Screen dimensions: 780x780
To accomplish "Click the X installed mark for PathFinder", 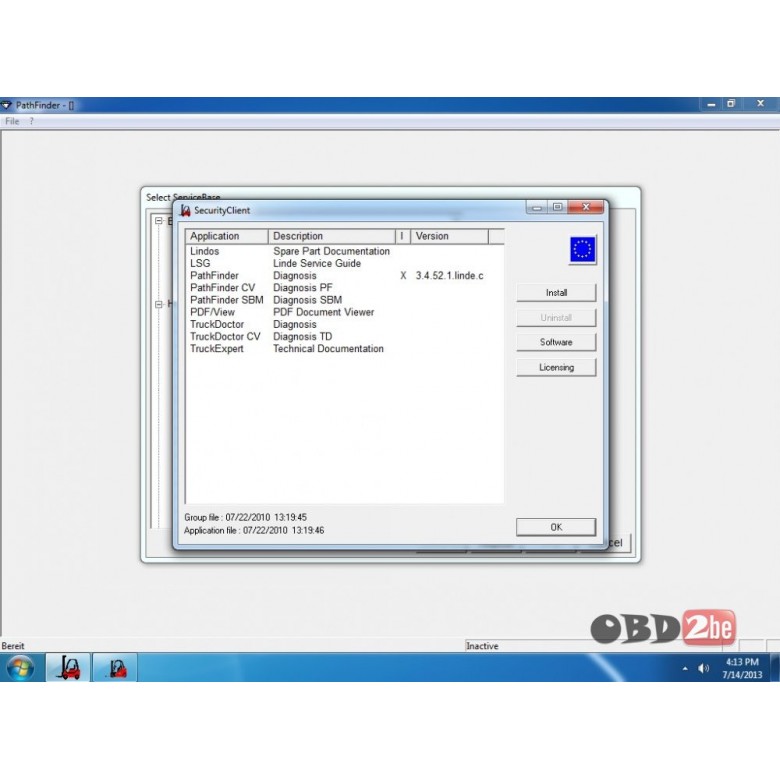I will pyautogui.click(x=403, y=276).
